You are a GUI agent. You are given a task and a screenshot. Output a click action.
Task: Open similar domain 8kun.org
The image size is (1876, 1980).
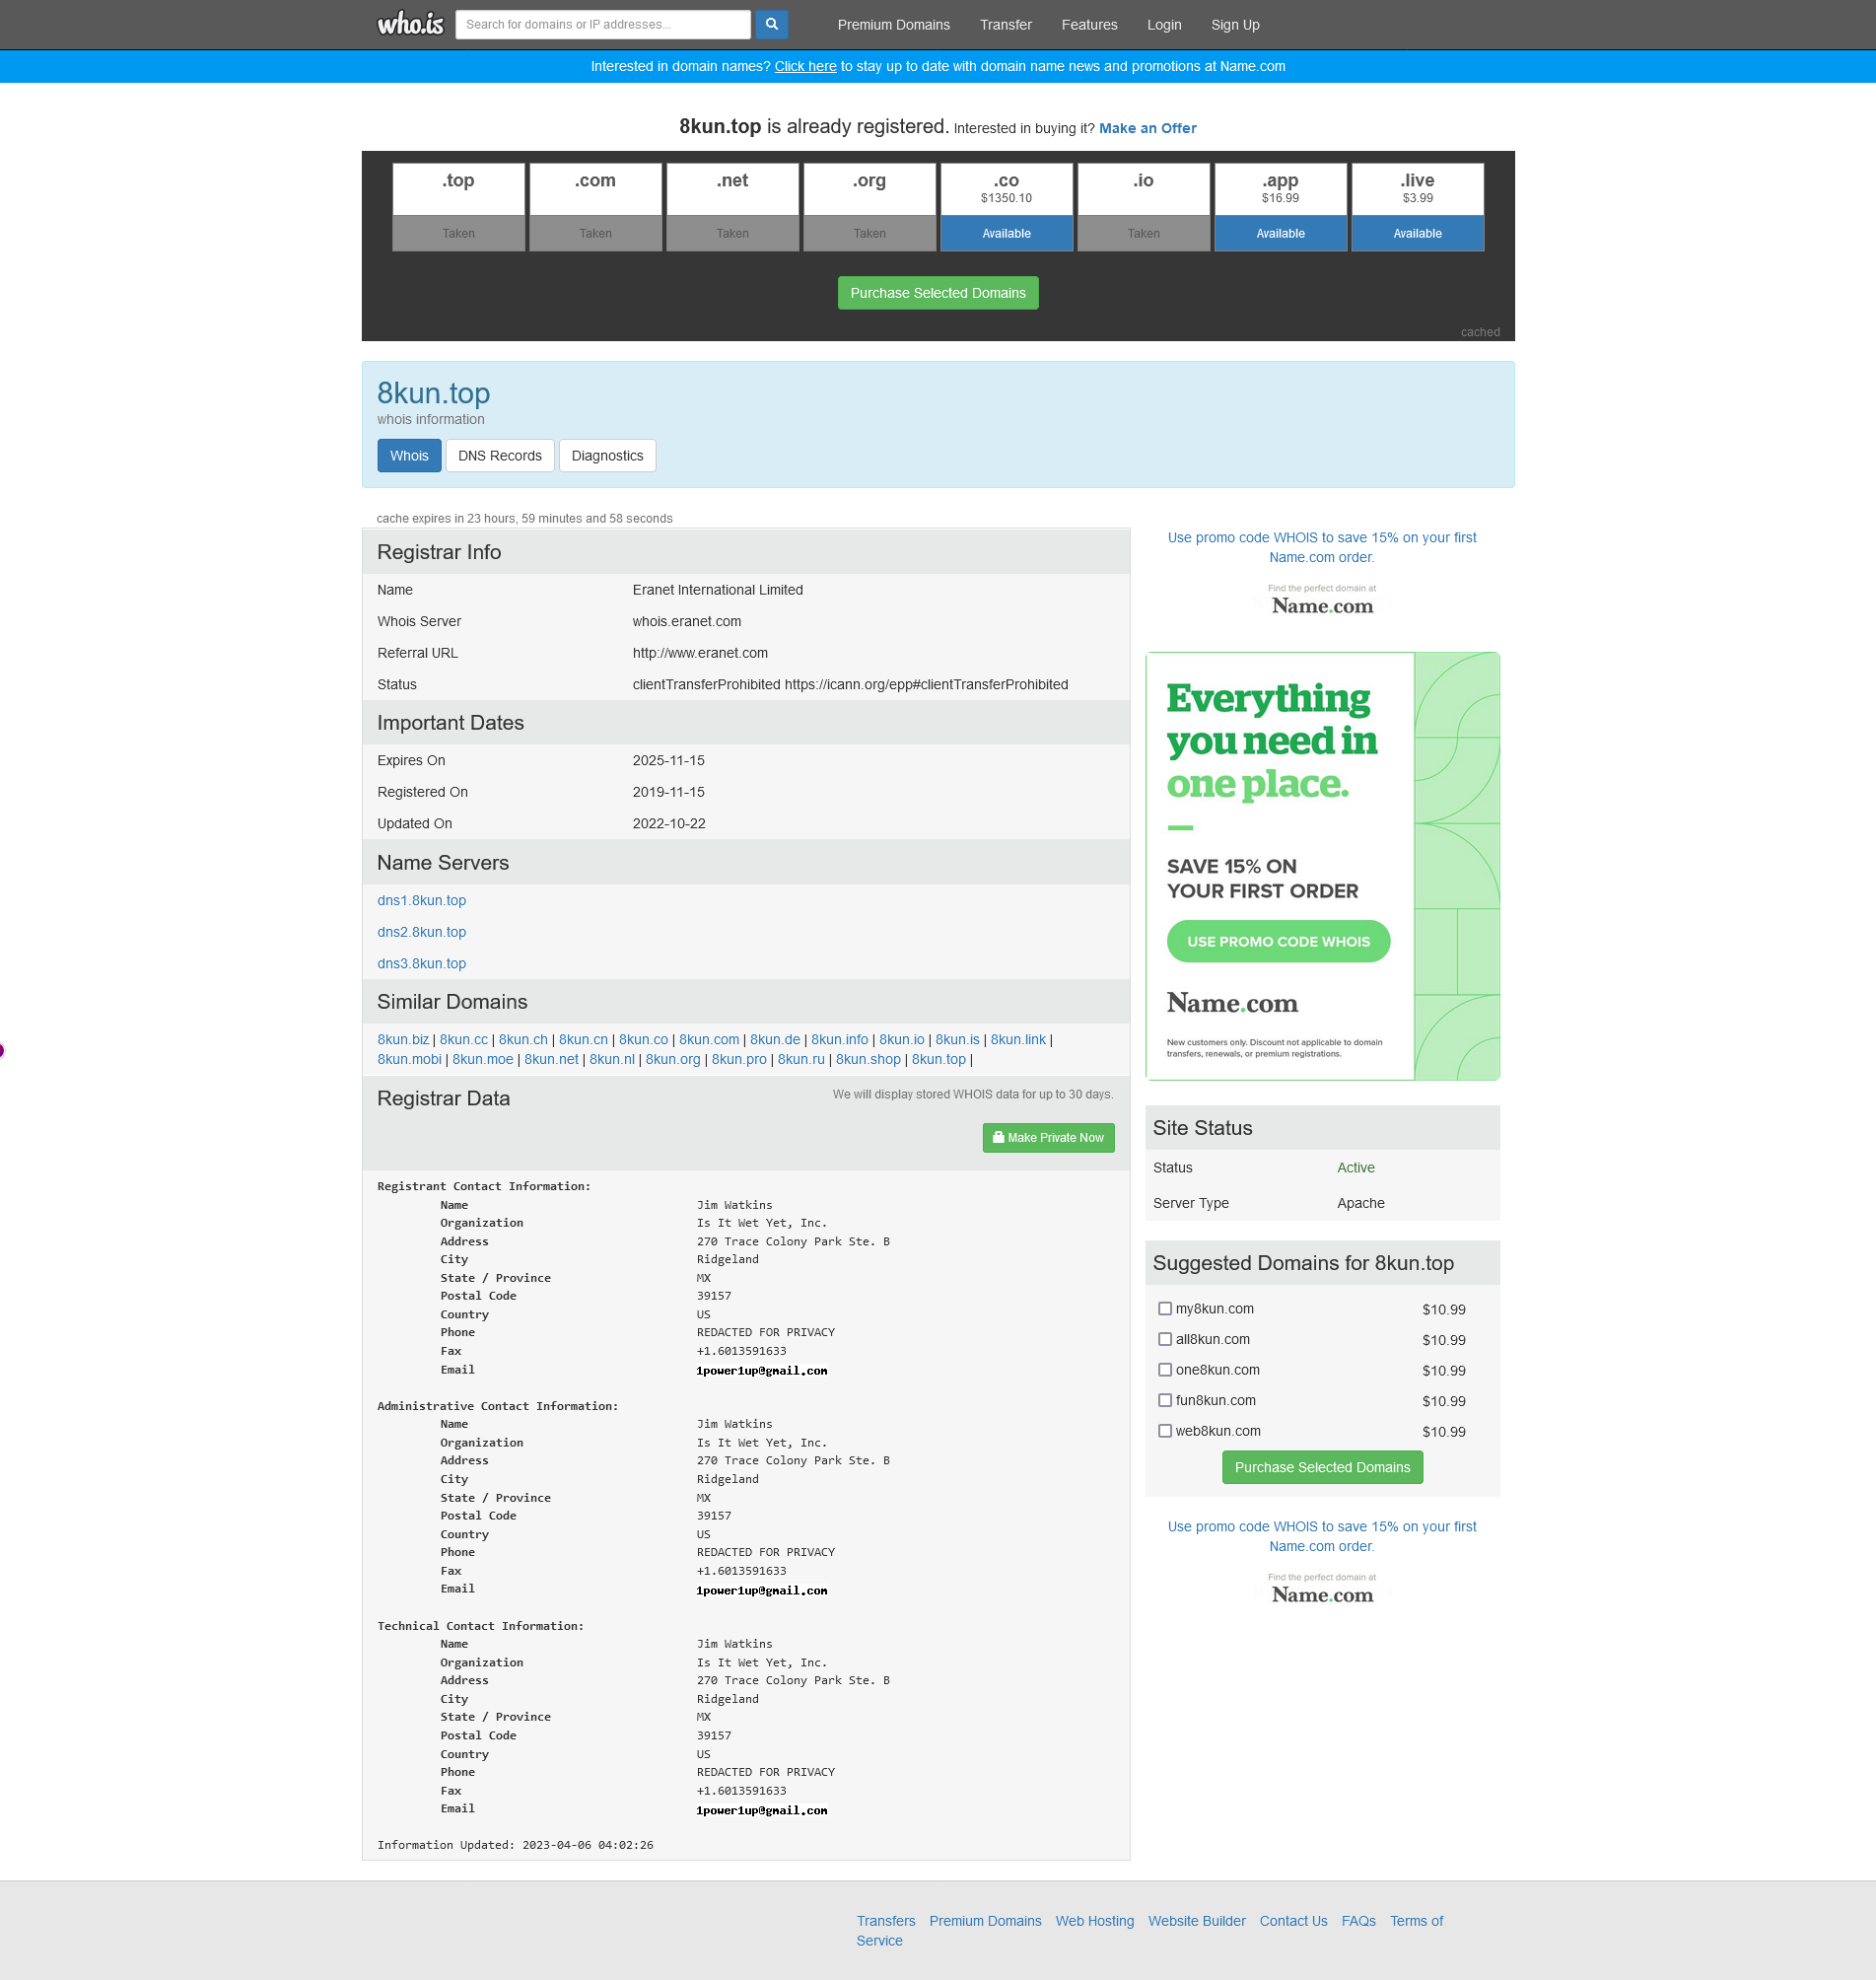(673, 1060)
